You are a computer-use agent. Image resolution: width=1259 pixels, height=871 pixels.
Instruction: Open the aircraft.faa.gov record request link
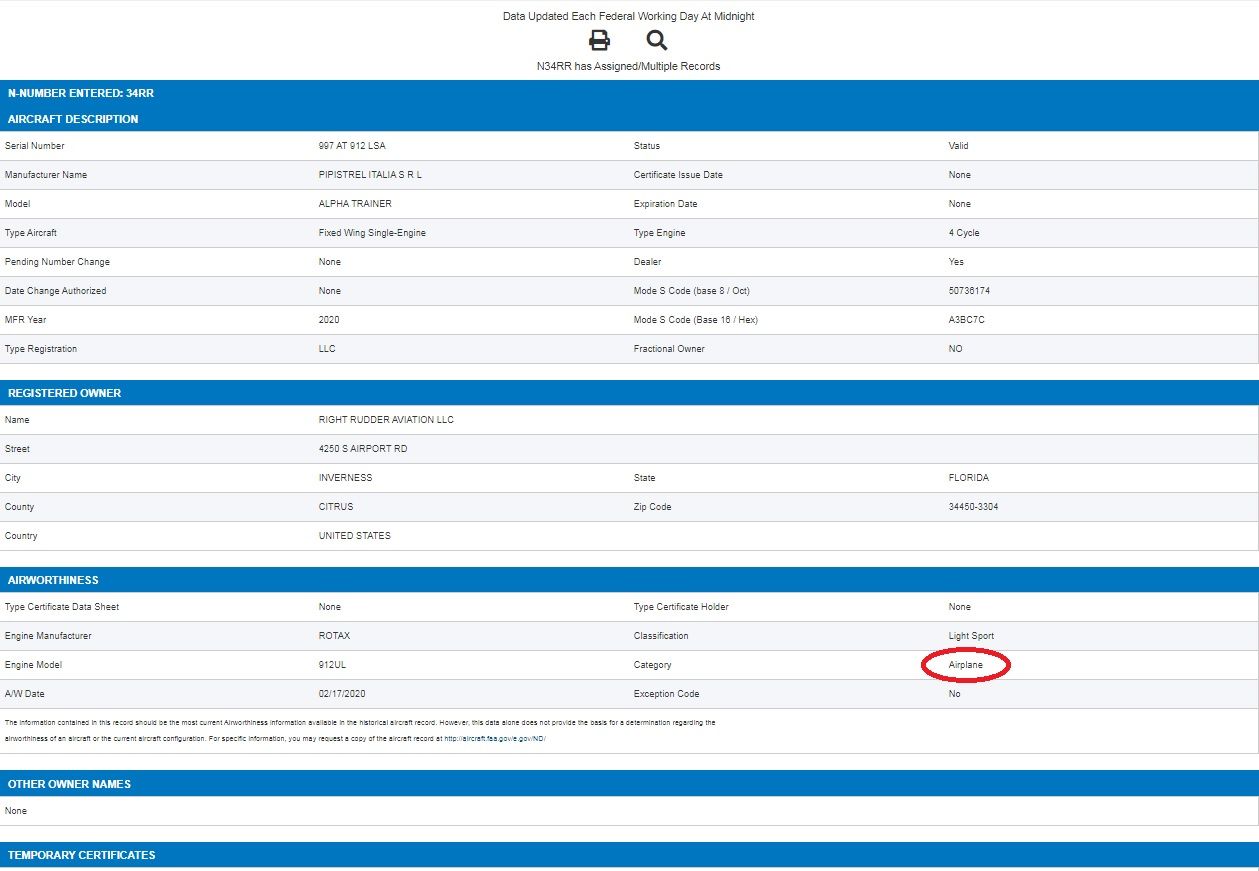[494, 738]
